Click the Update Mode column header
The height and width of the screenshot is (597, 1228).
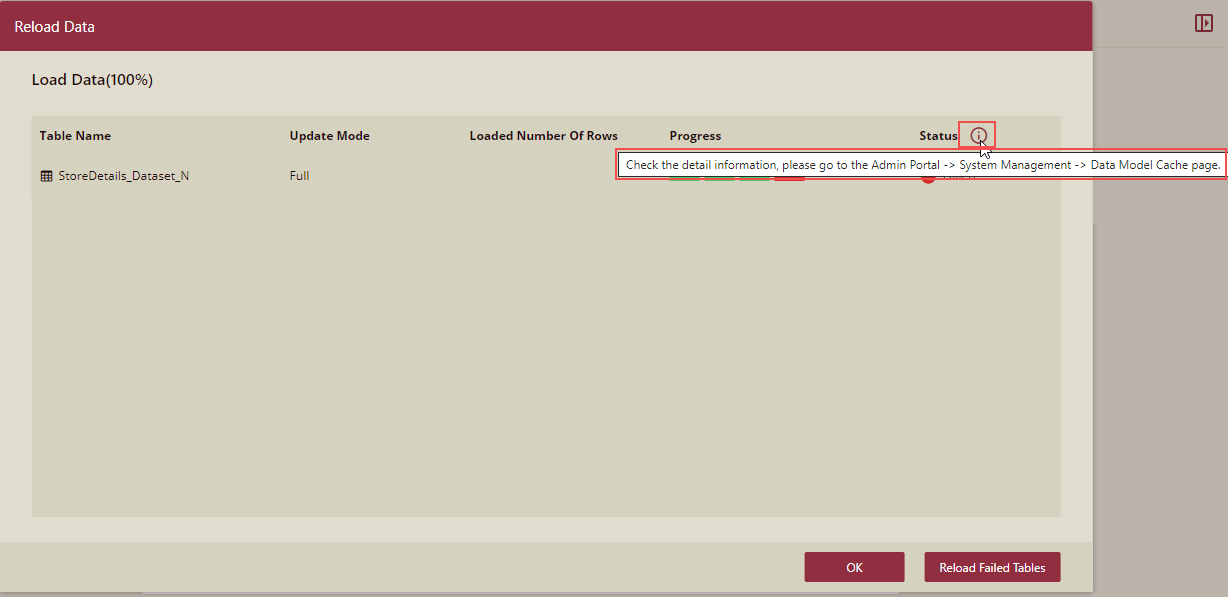[329, 136]
